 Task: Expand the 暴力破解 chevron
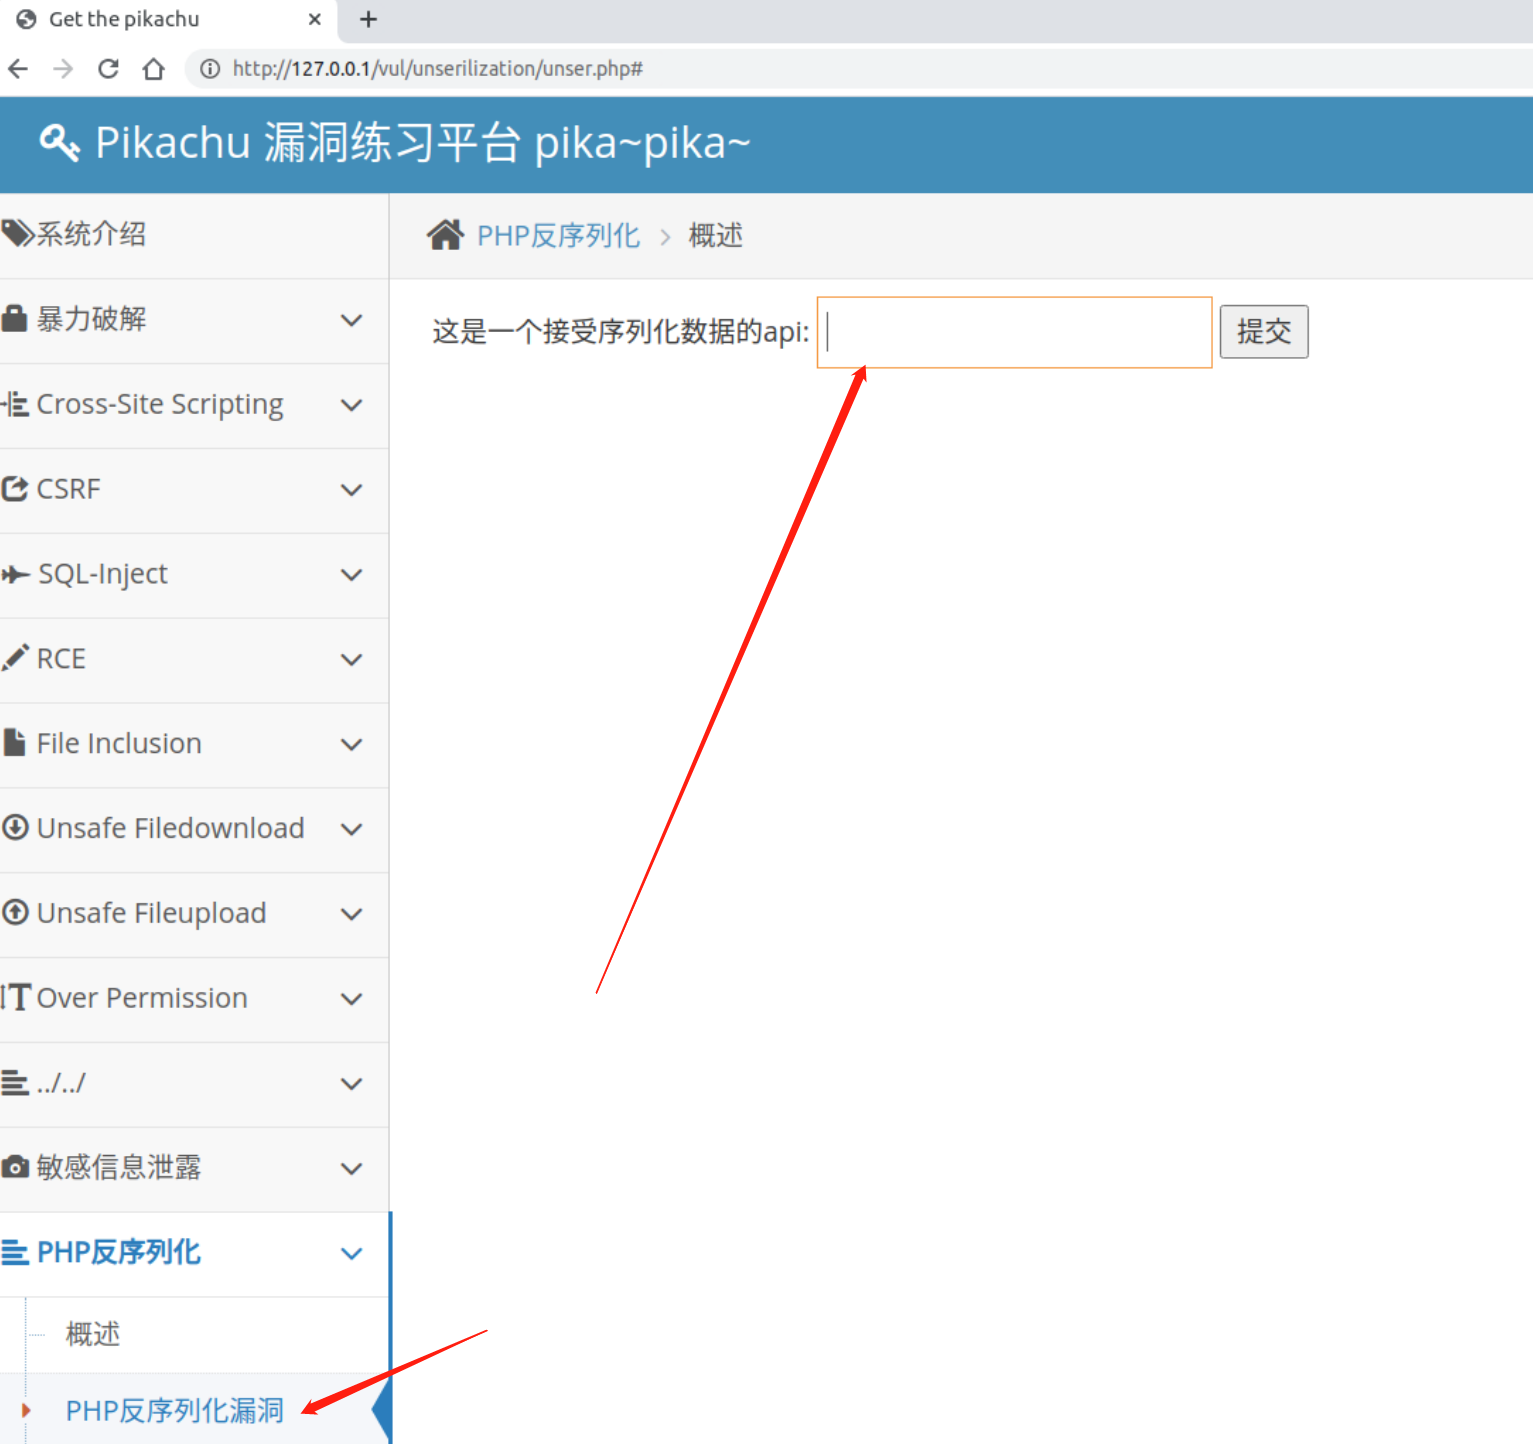(351, 320)
